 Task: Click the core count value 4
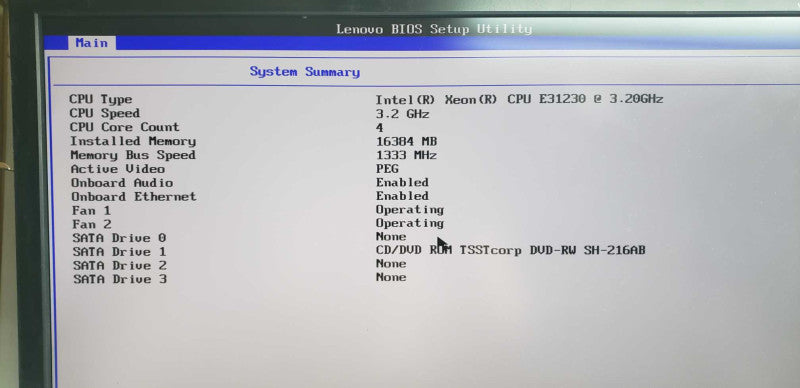[379, 128]
